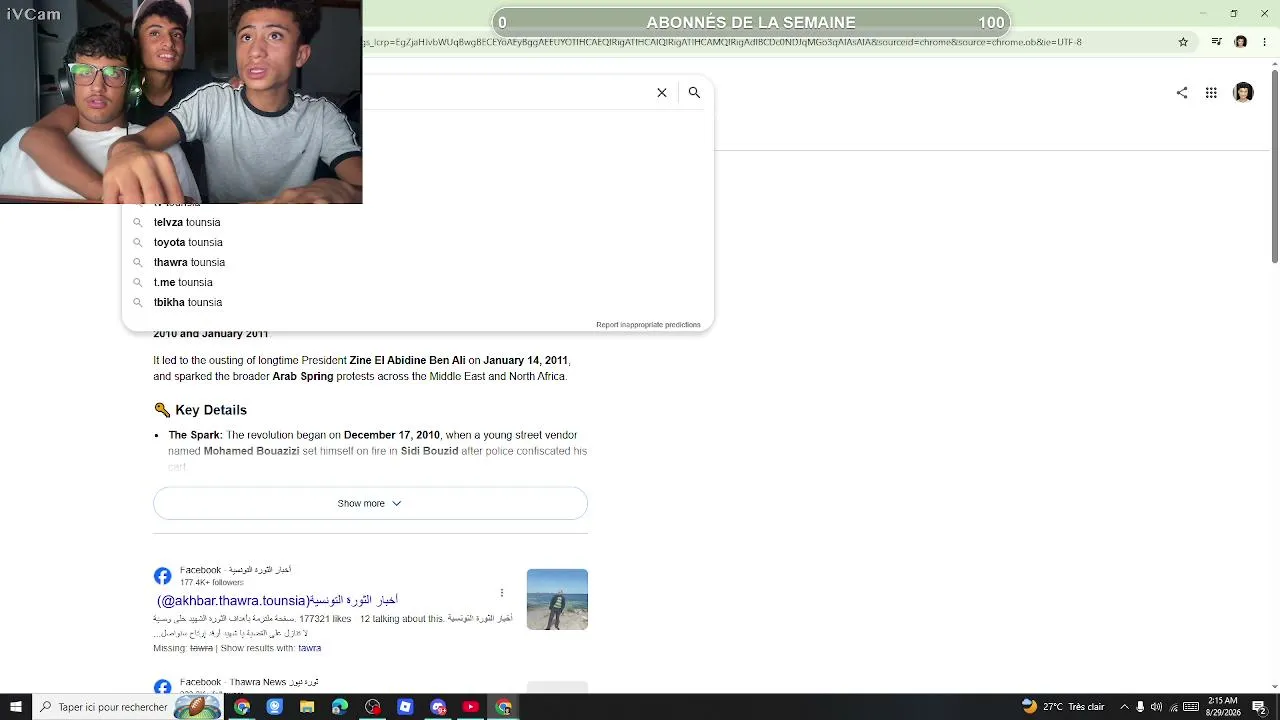Viewport: 1280px width, 720px height.
Task: Click the scrollbar up arrow
Action: (1274, 63)
